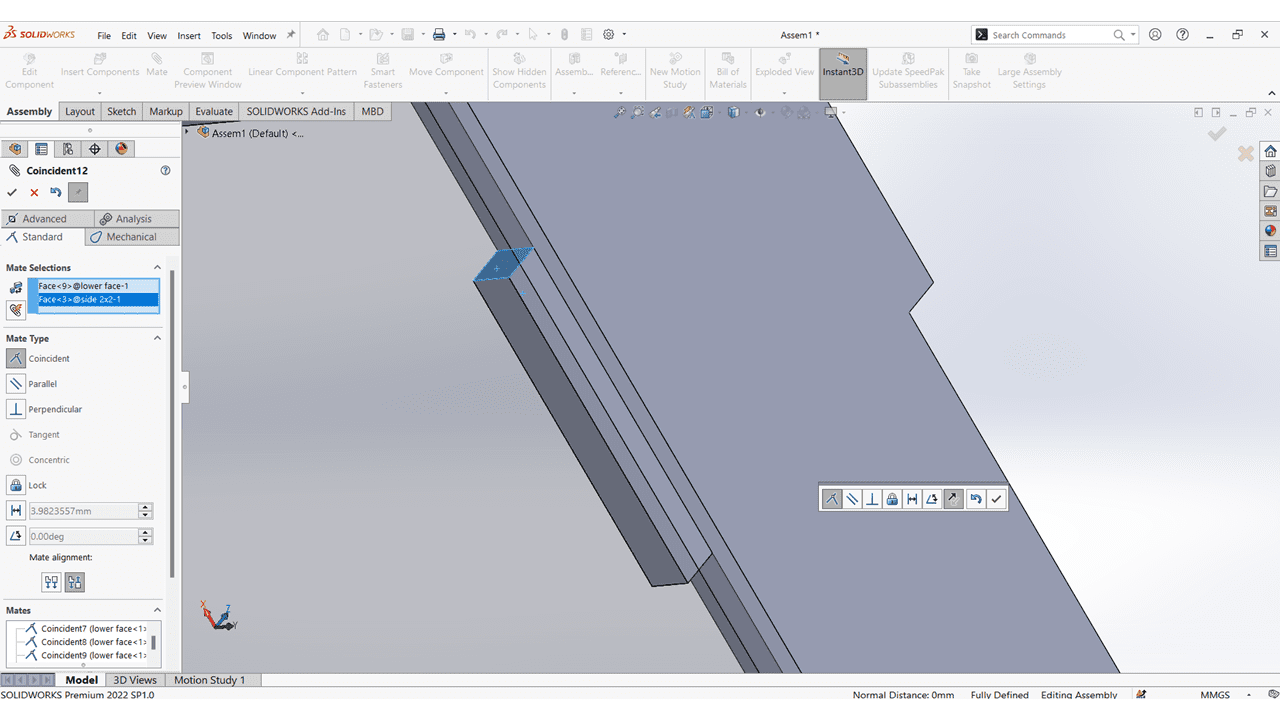
Task: Open the ConfigurationManager tab icon
Action: pos(68,149)
